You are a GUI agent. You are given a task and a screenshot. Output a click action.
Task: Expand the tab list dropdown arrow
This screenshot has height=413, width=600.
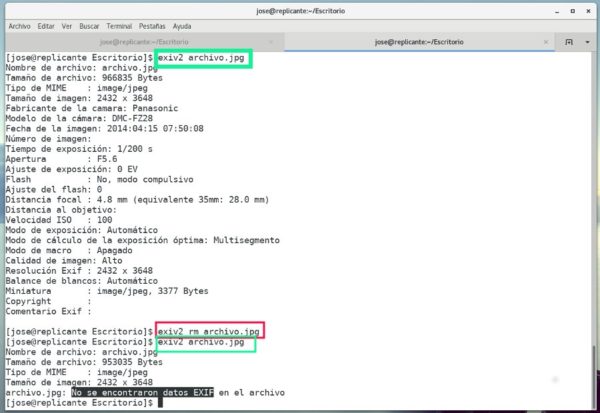pos(587,42)
